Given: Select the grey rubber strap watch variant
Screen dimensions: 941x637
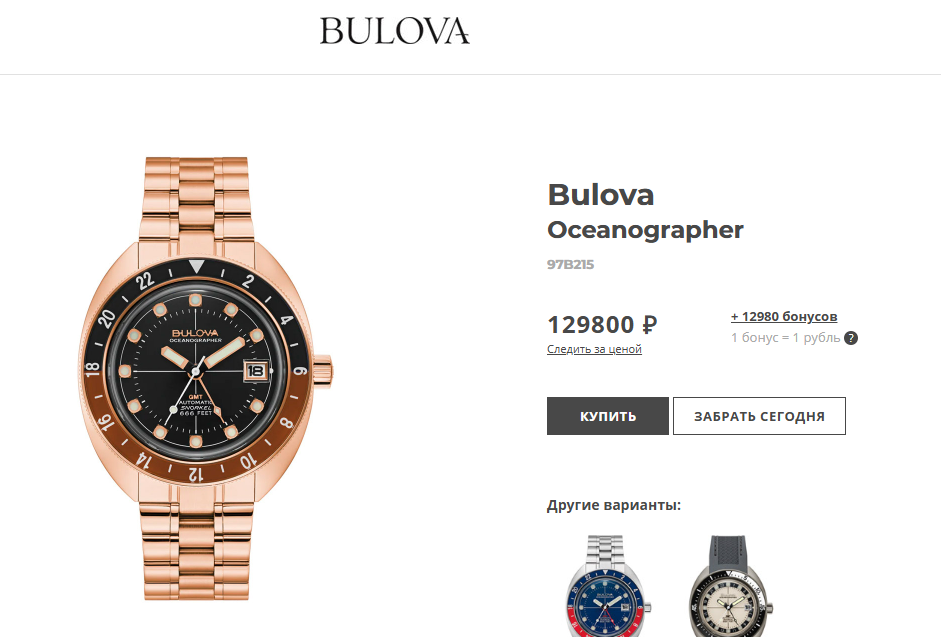Looking at the screenshot, I should point(728,585).
